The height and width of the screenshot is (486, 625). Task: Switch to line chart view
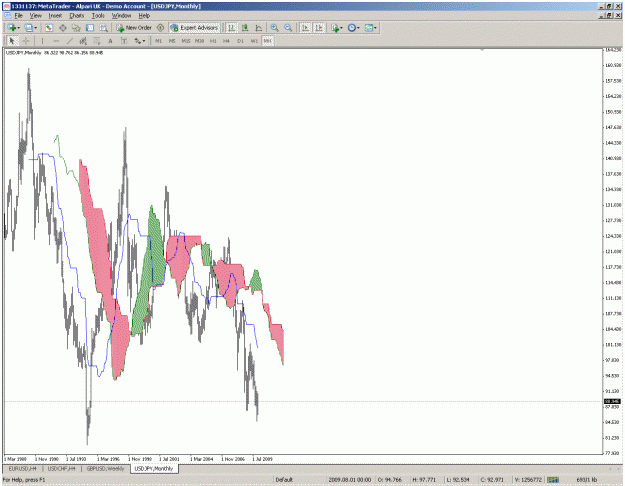tap(259, 28)
